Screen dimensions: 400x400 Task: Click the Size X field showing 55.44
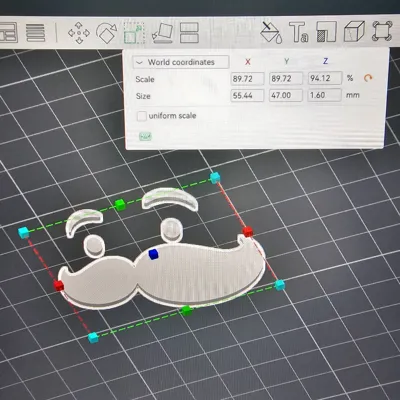247,96
